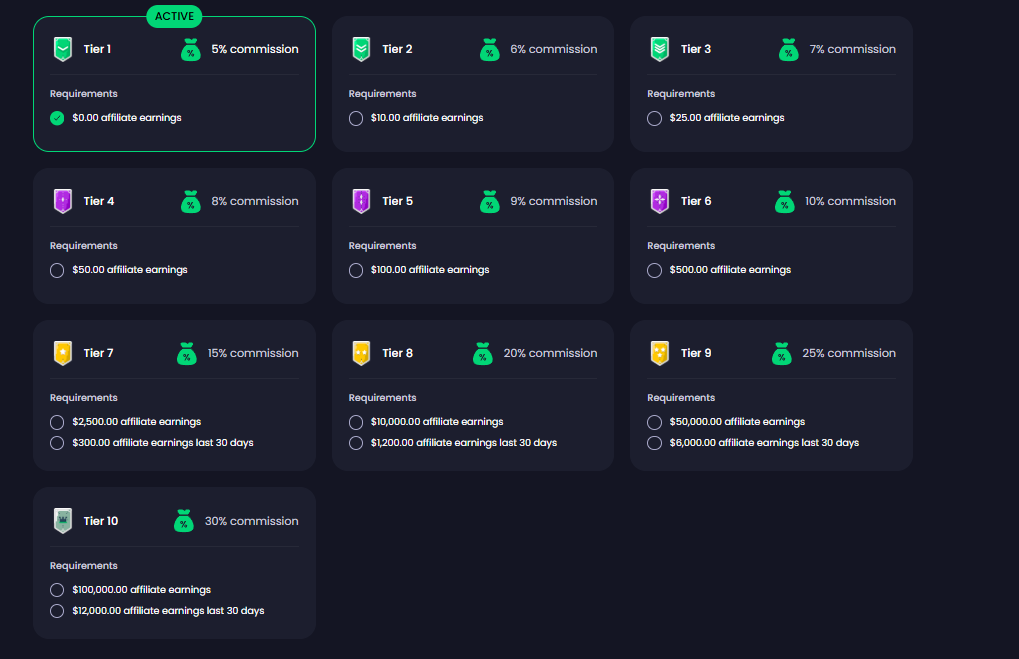1019x659 pixels.
Task: Click the 'Tier 7' title text
Action: click(99, 354)
